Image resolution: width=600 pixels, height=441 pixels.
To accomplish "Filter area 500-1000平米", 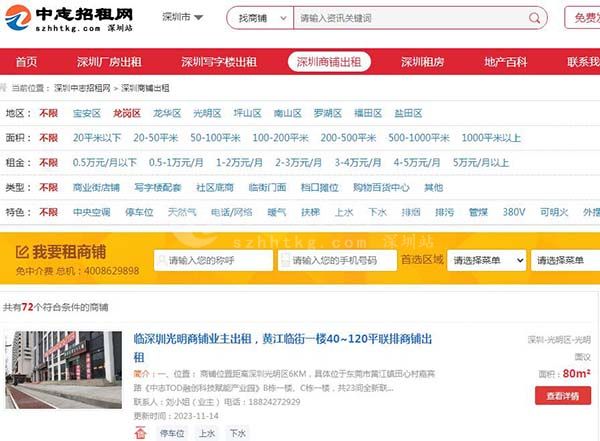I will 419,137.
